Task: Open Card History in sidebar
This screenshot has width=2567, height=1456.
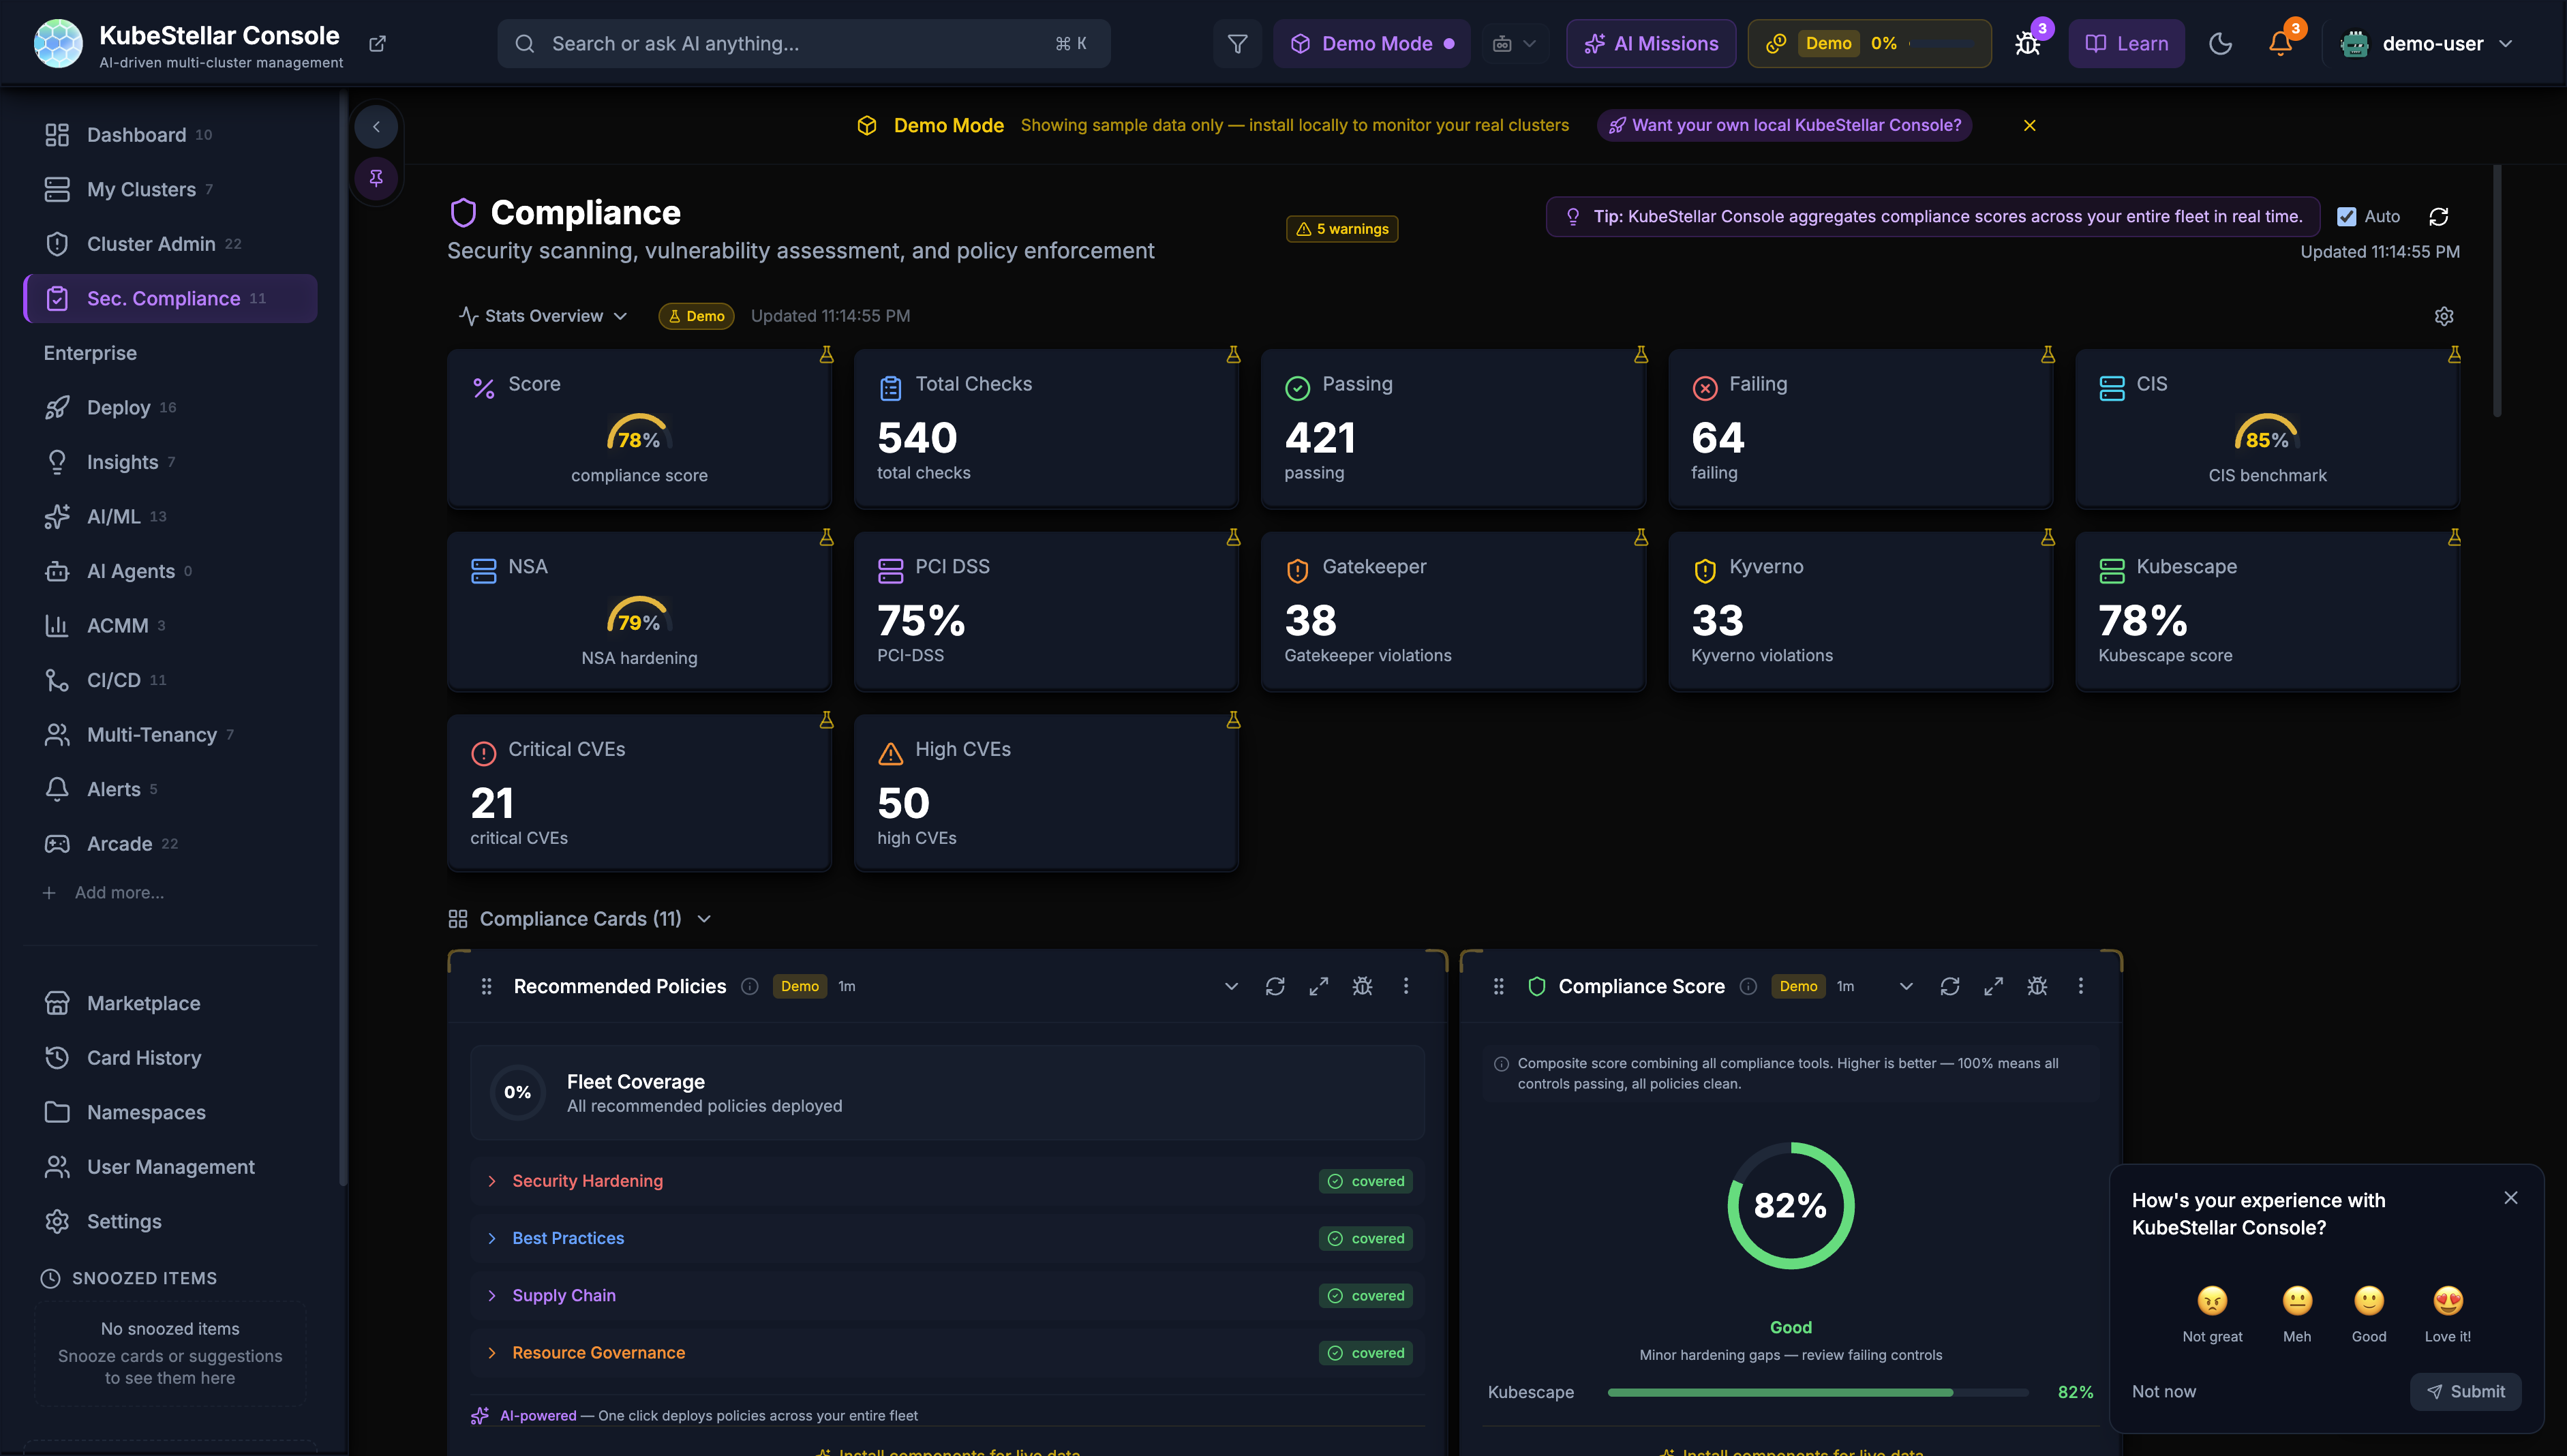Action: (x=170, y=1058)
